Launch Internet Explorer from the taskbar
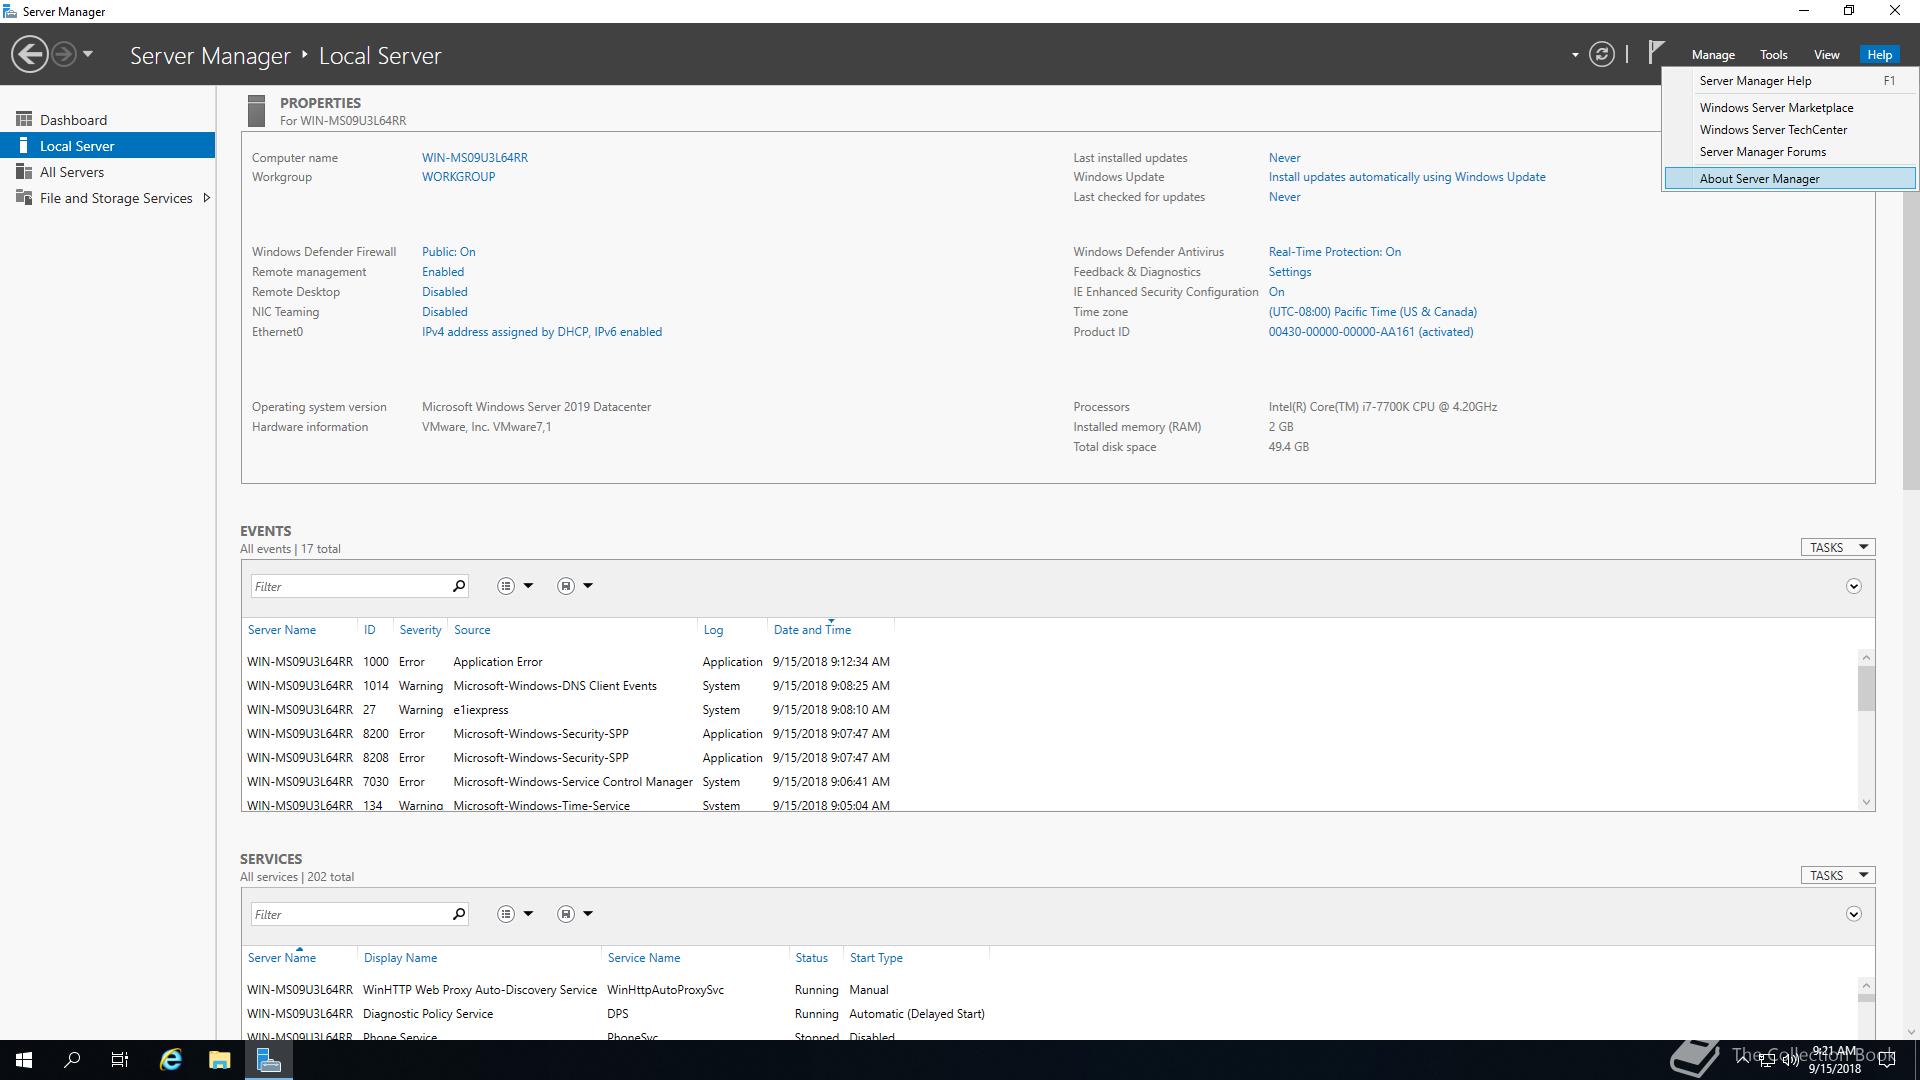The image size is (1920, 1080). pos(171,1060)
